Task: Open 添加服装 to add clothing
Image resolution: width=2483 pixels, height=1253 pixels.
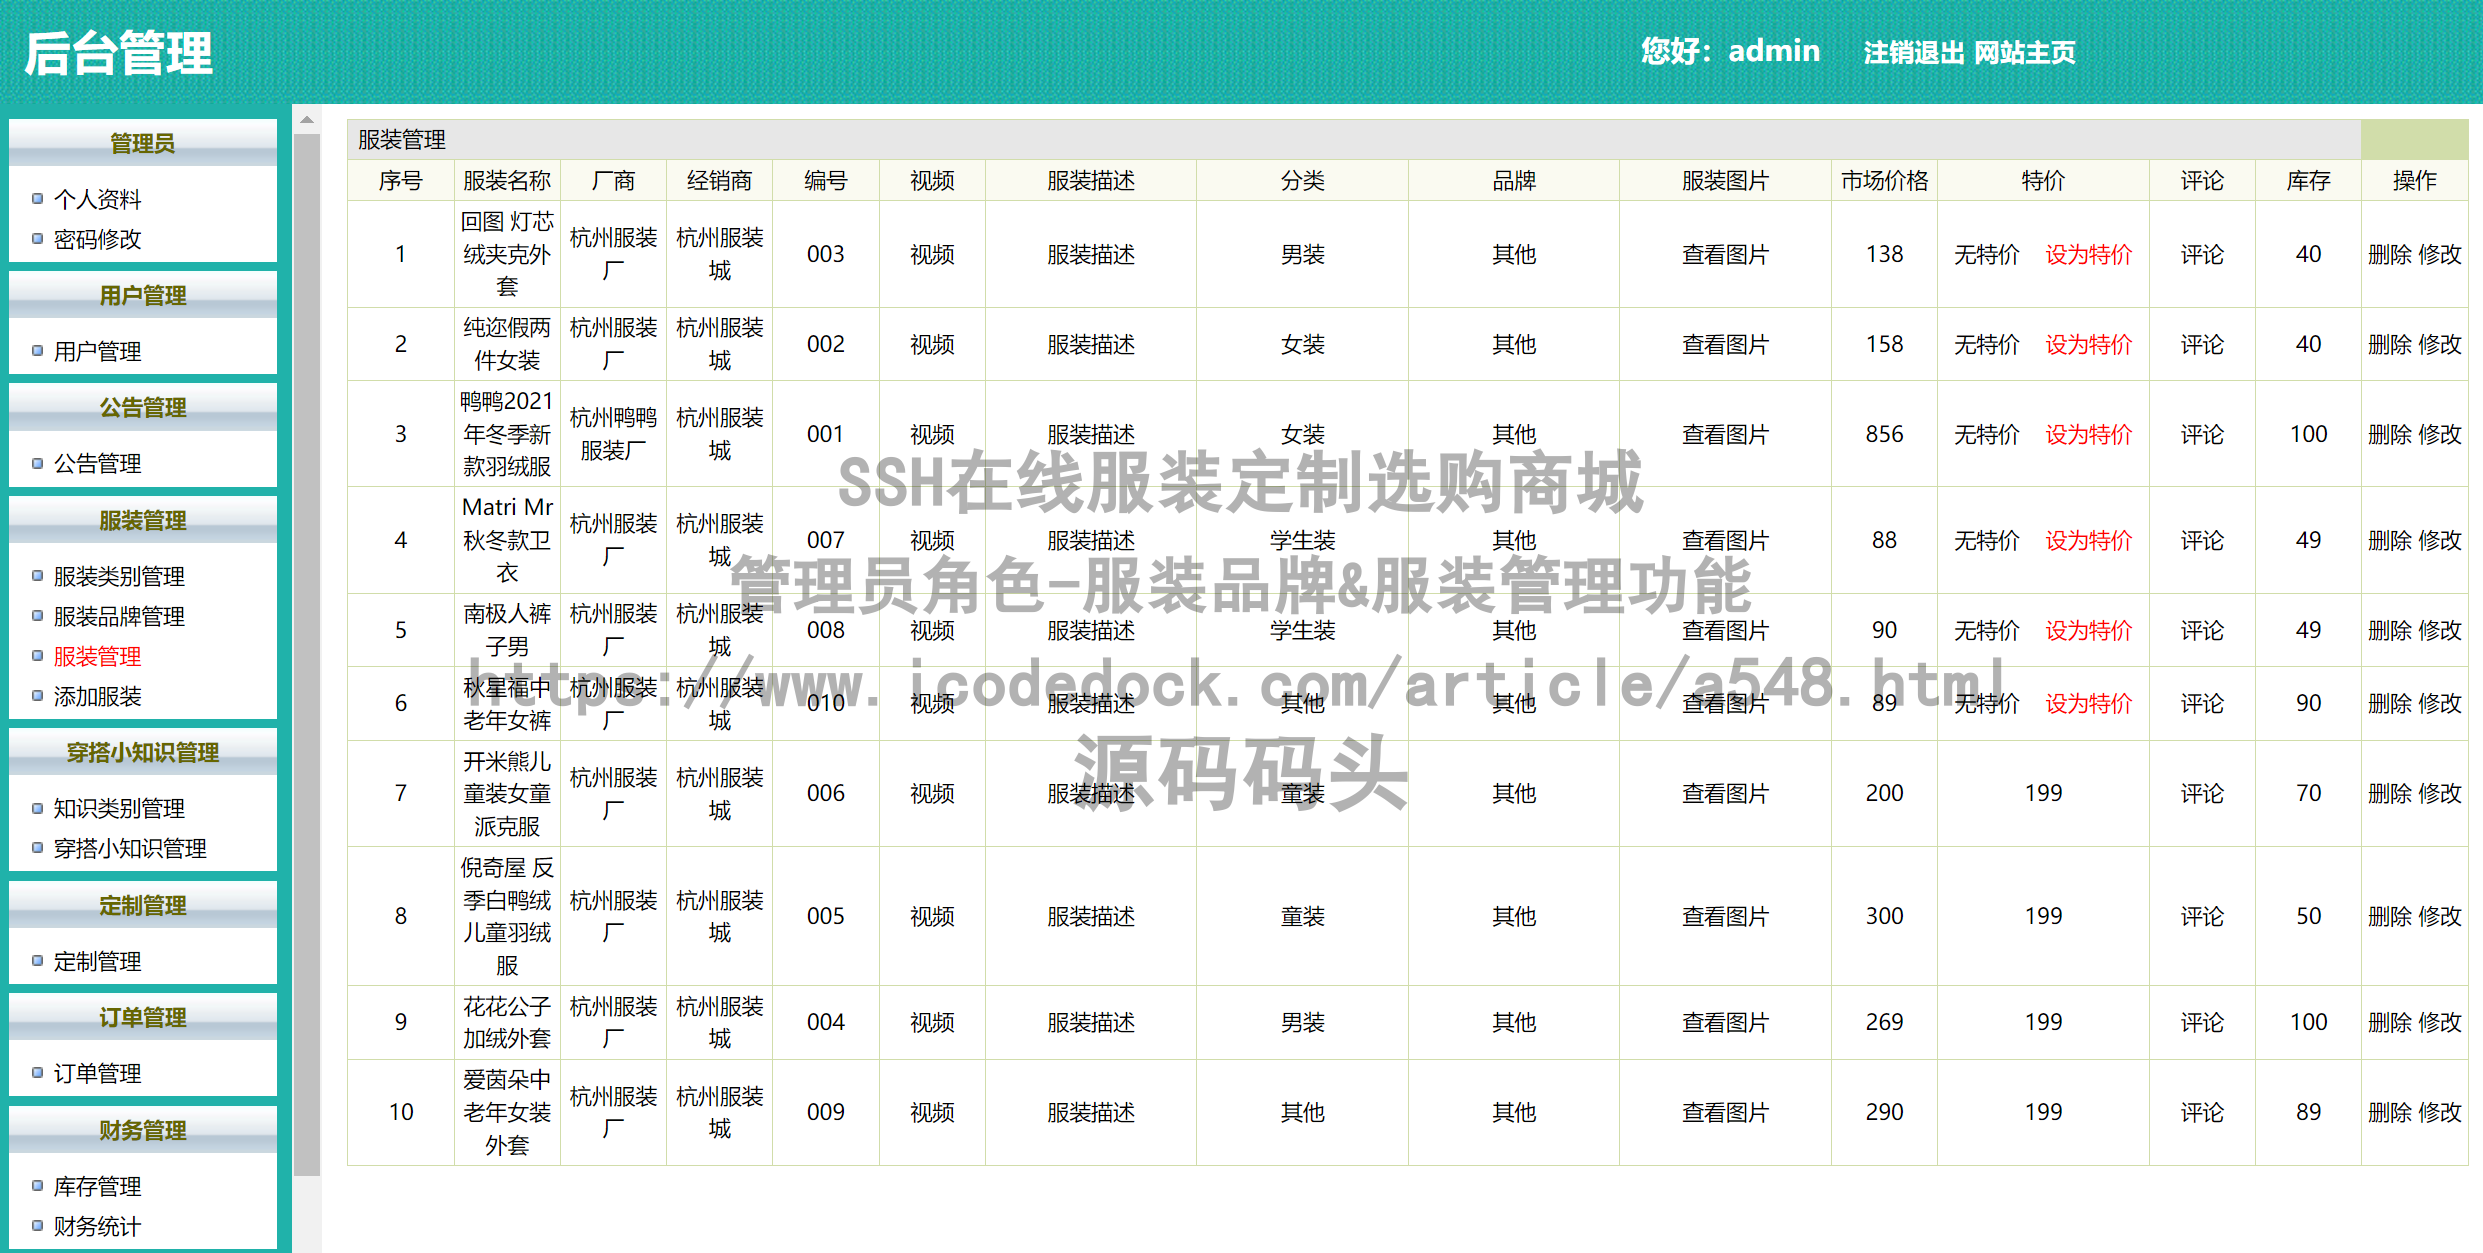Action: point(97,696)
